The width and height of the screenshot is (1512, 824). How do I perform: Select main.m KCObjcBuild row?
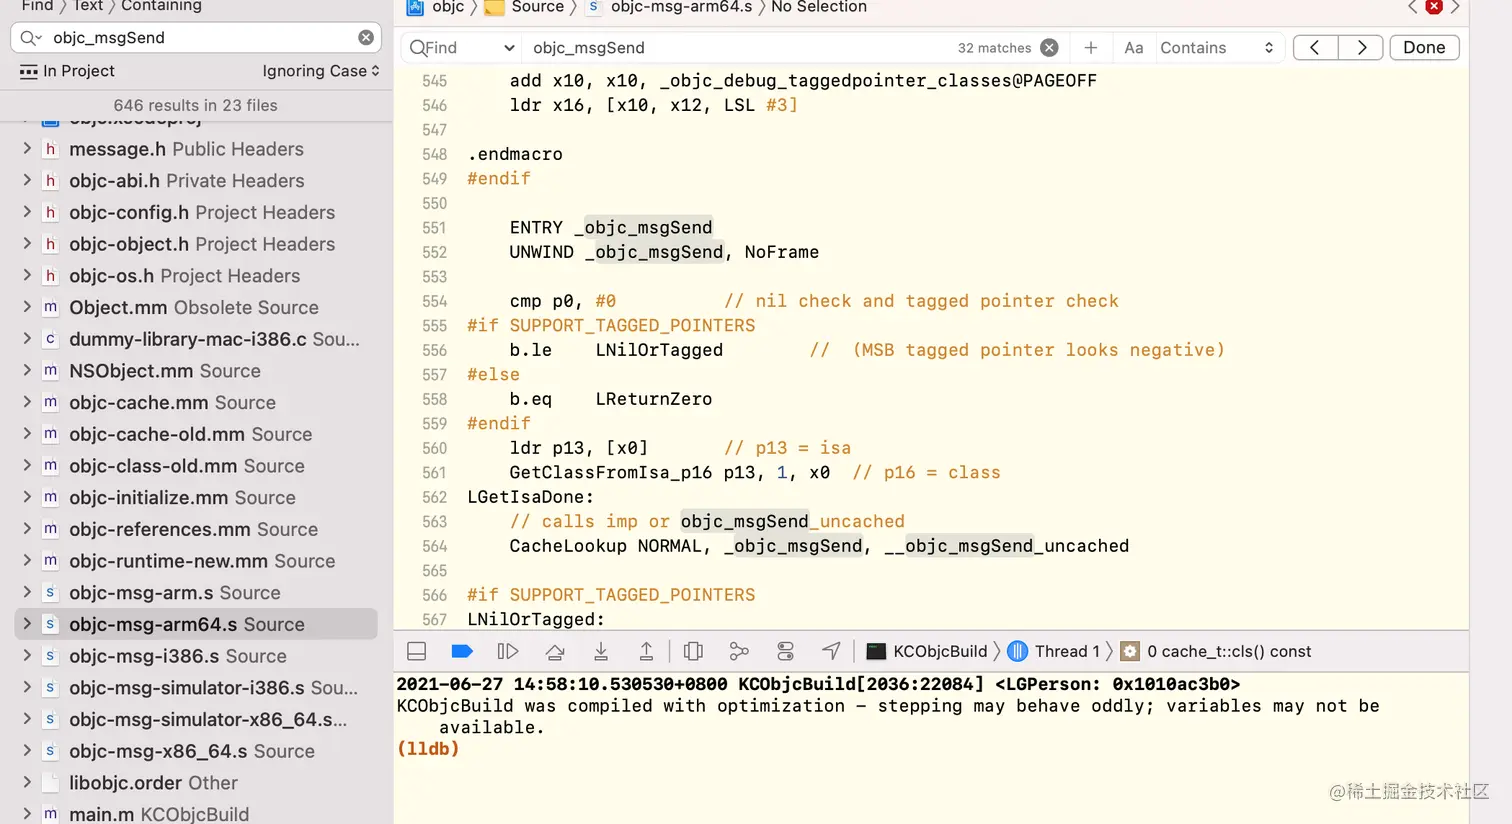tap(196, 814)
